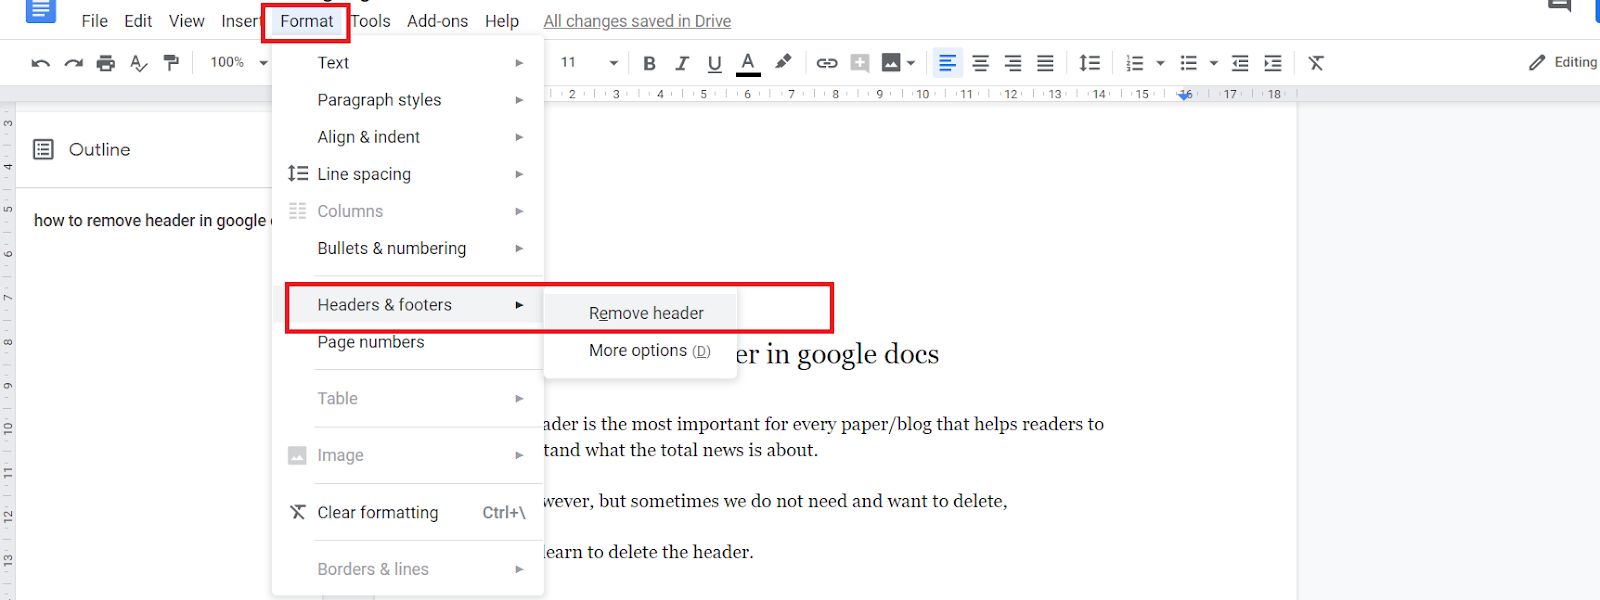The image size is (1600, 600).
Task: Select Headers & footers menu entry
Action: pyautogui.click(x=408, y=305)
